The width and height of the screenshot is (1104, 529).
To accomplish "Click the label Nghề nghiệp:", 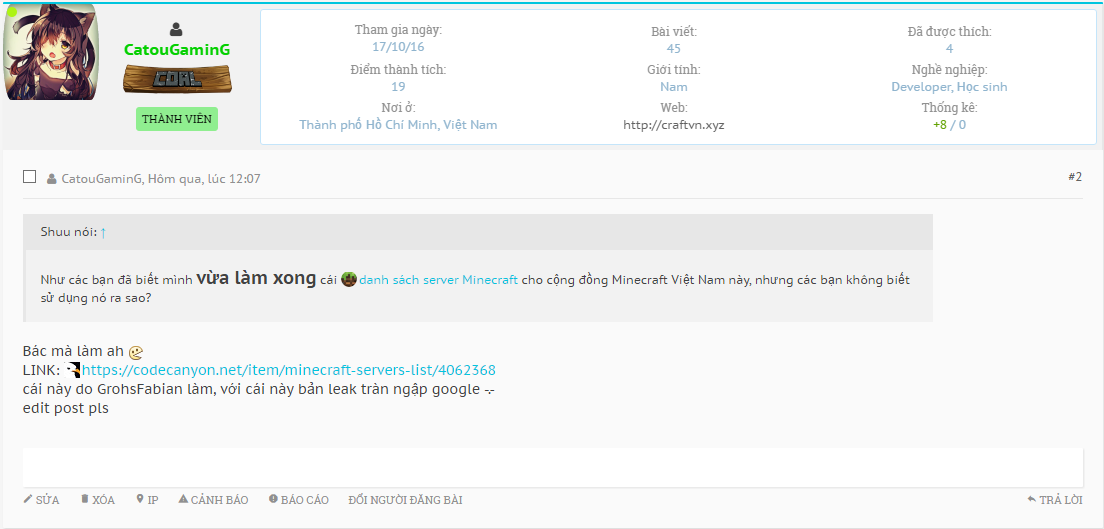I will tap(949, 69).
